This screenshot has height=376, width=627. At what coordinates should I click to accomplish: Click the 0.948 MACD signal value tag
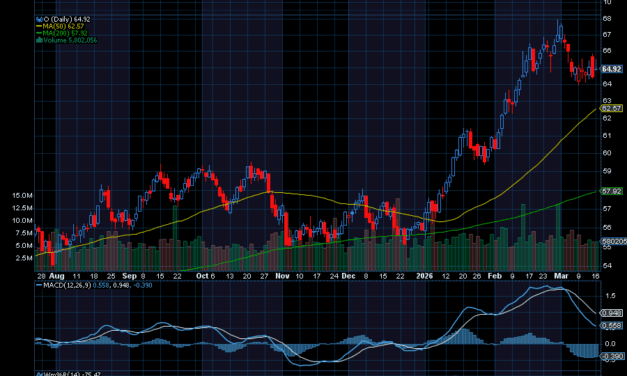coord(611,313)
